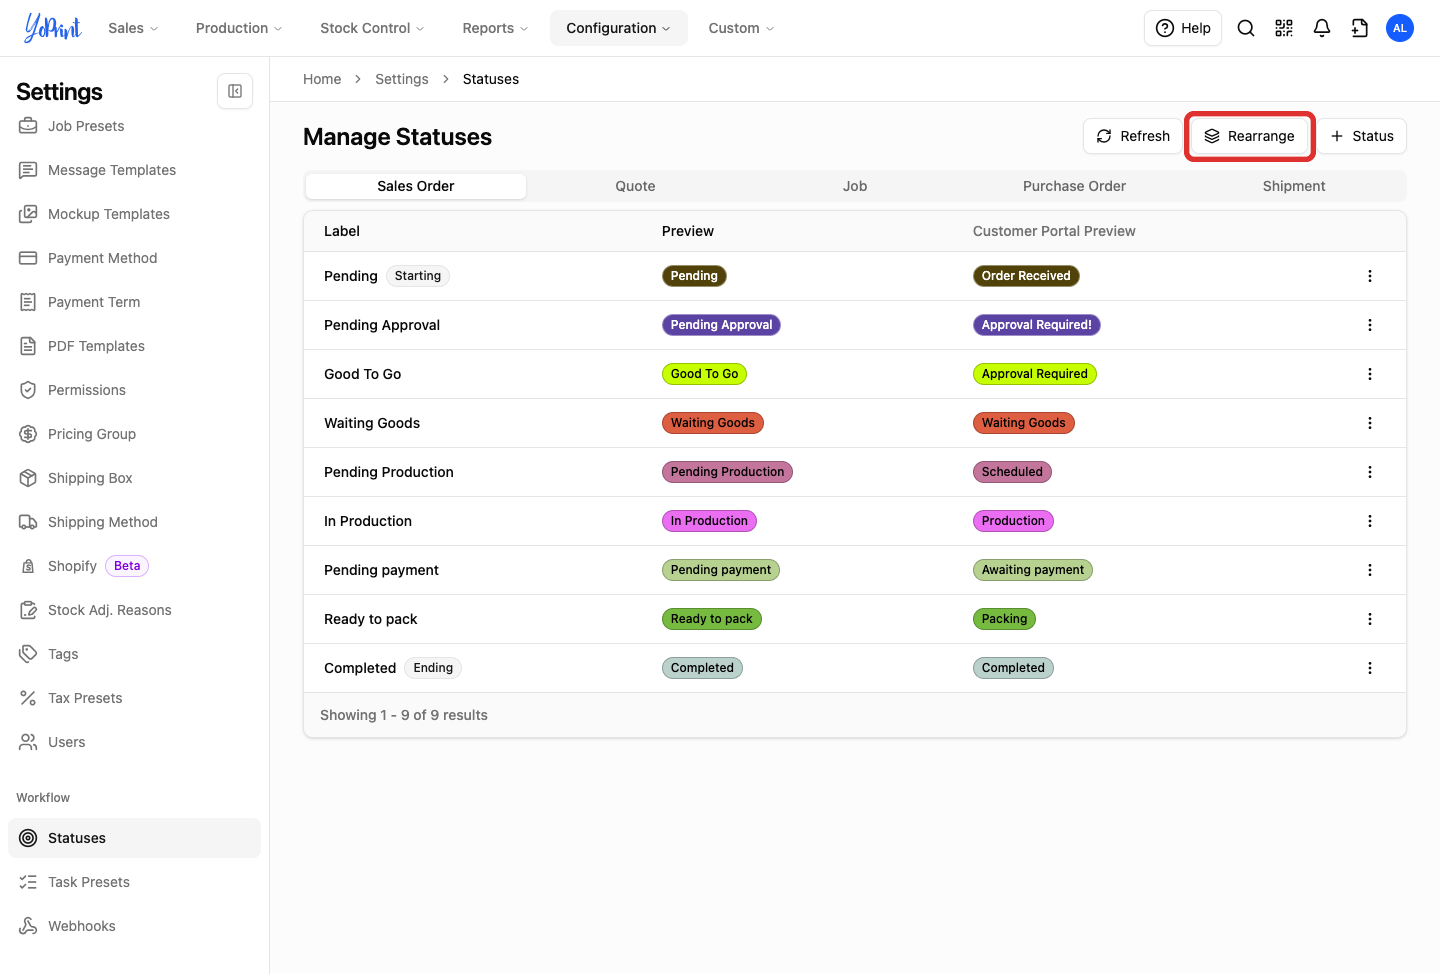This screenshot has height=974, width=1440.
Task: Expand the Production dropdown menu
Action: (239, 28)
